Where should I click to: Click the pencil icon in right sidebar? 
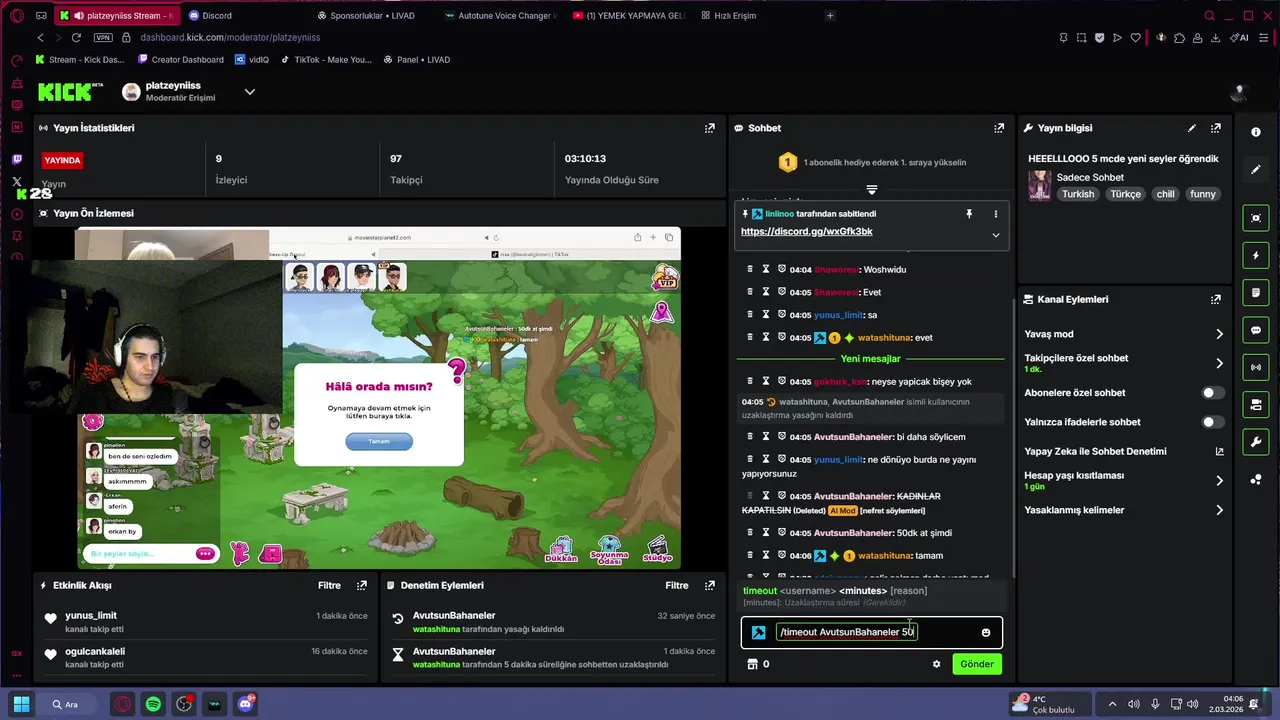click(1256, 170)
